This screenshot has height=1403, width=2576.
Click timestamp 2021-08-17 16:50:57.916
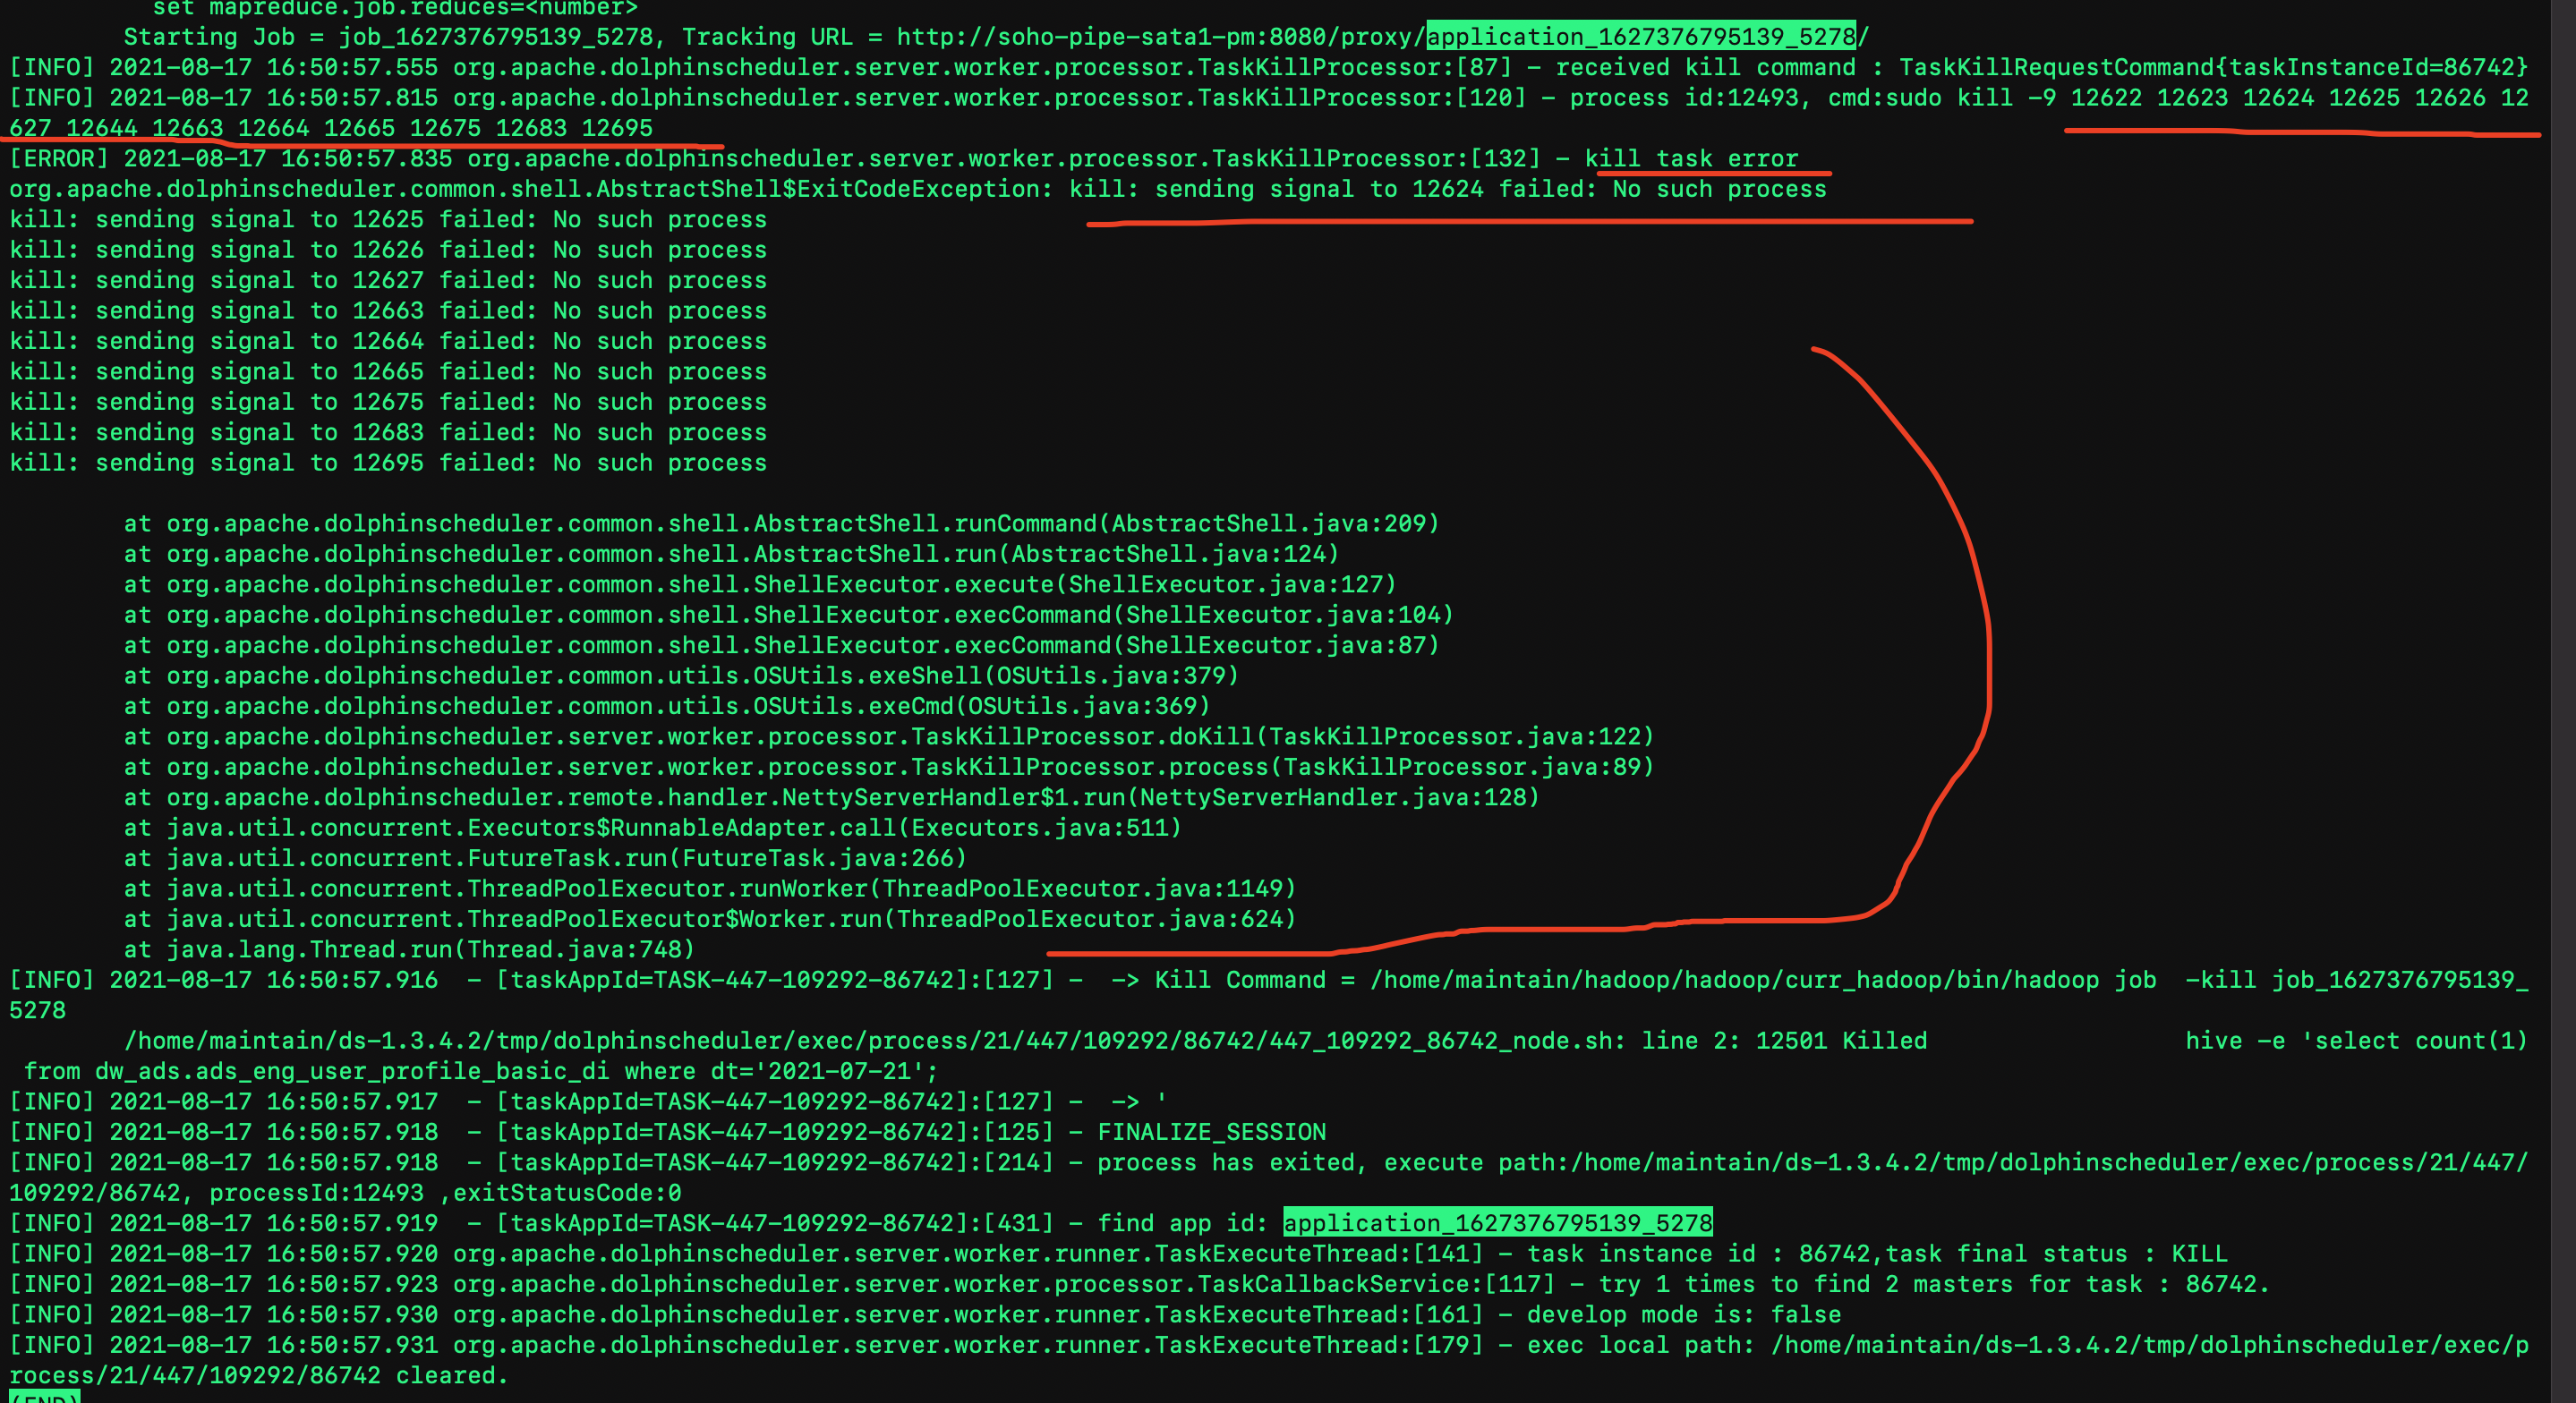(x=274, y=980)
